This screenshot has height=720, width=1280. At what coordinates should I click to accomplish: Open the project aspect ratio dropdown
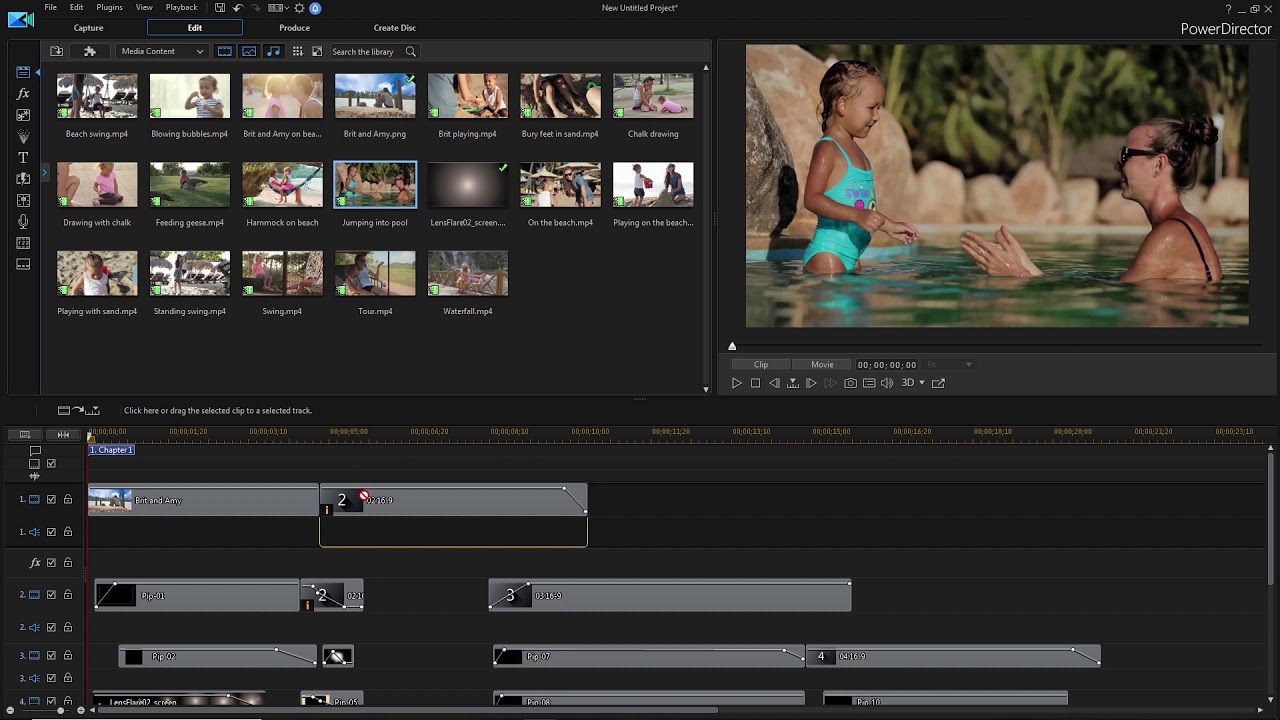pyautogui.click(x=279, y=8)
